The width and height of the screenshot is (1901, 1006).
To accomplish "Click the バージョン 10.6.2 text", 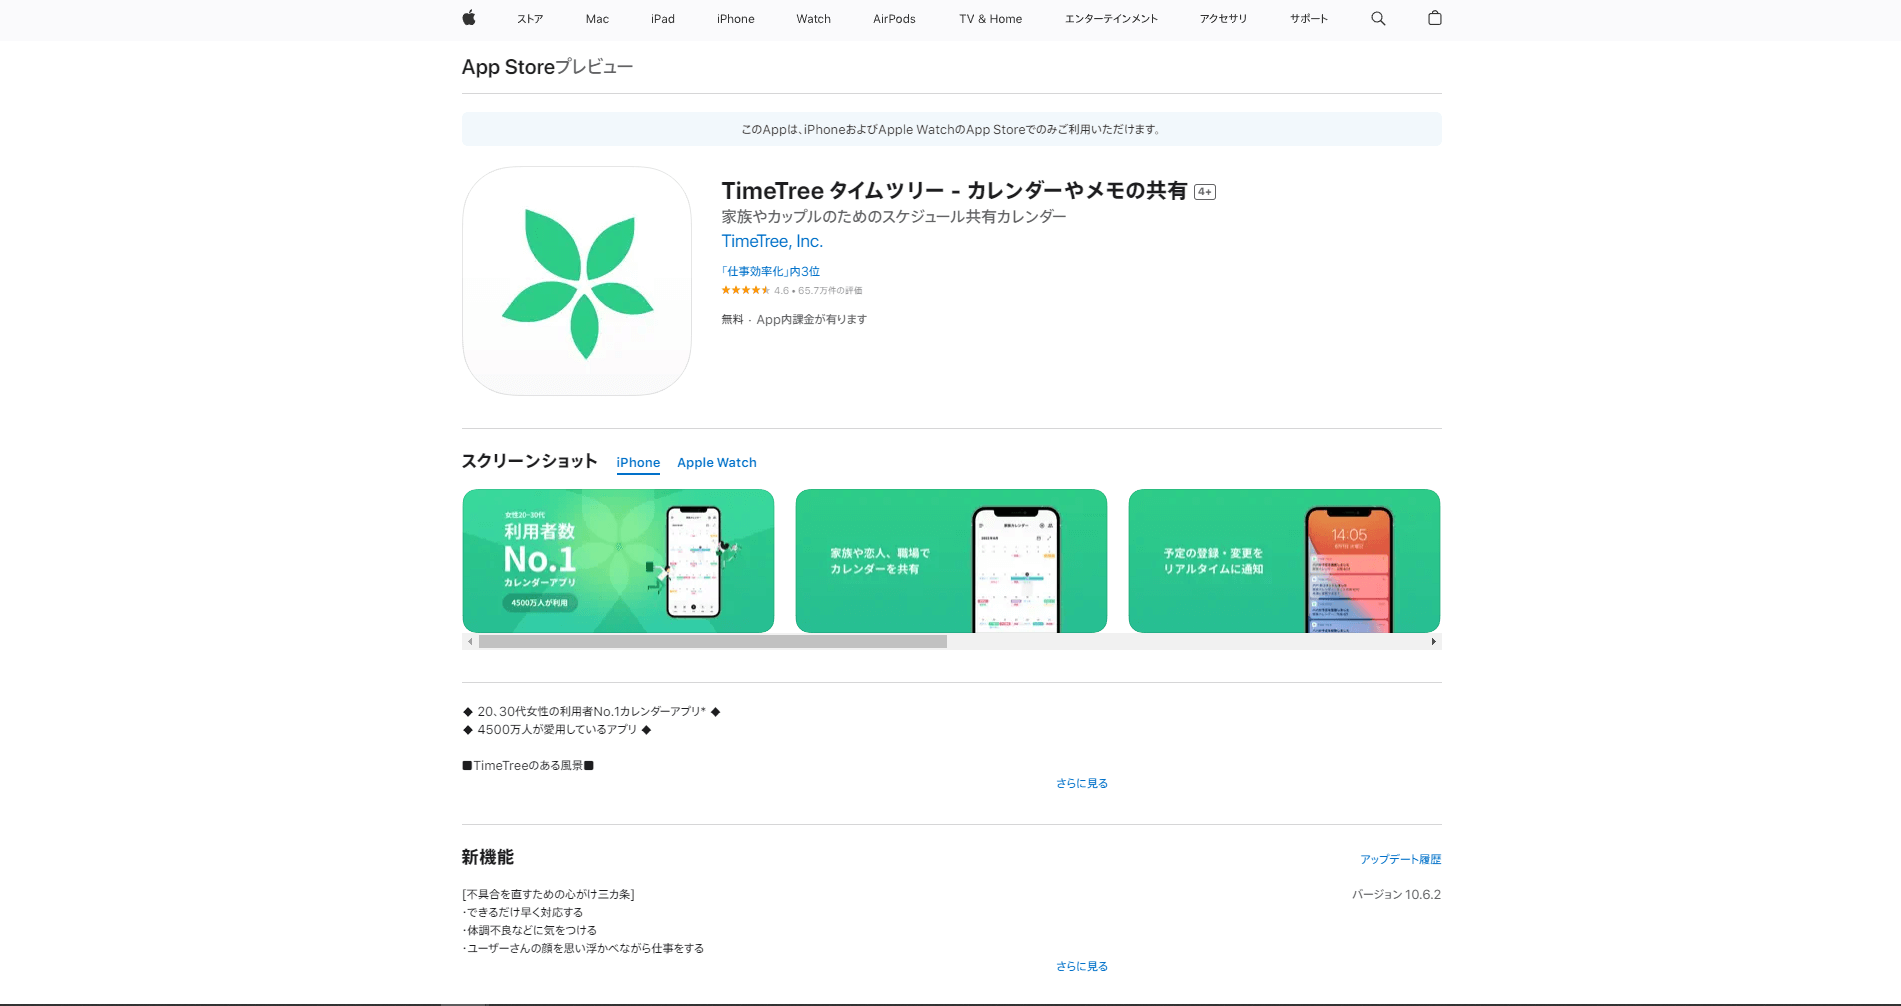I will [x=1396, y=895].
